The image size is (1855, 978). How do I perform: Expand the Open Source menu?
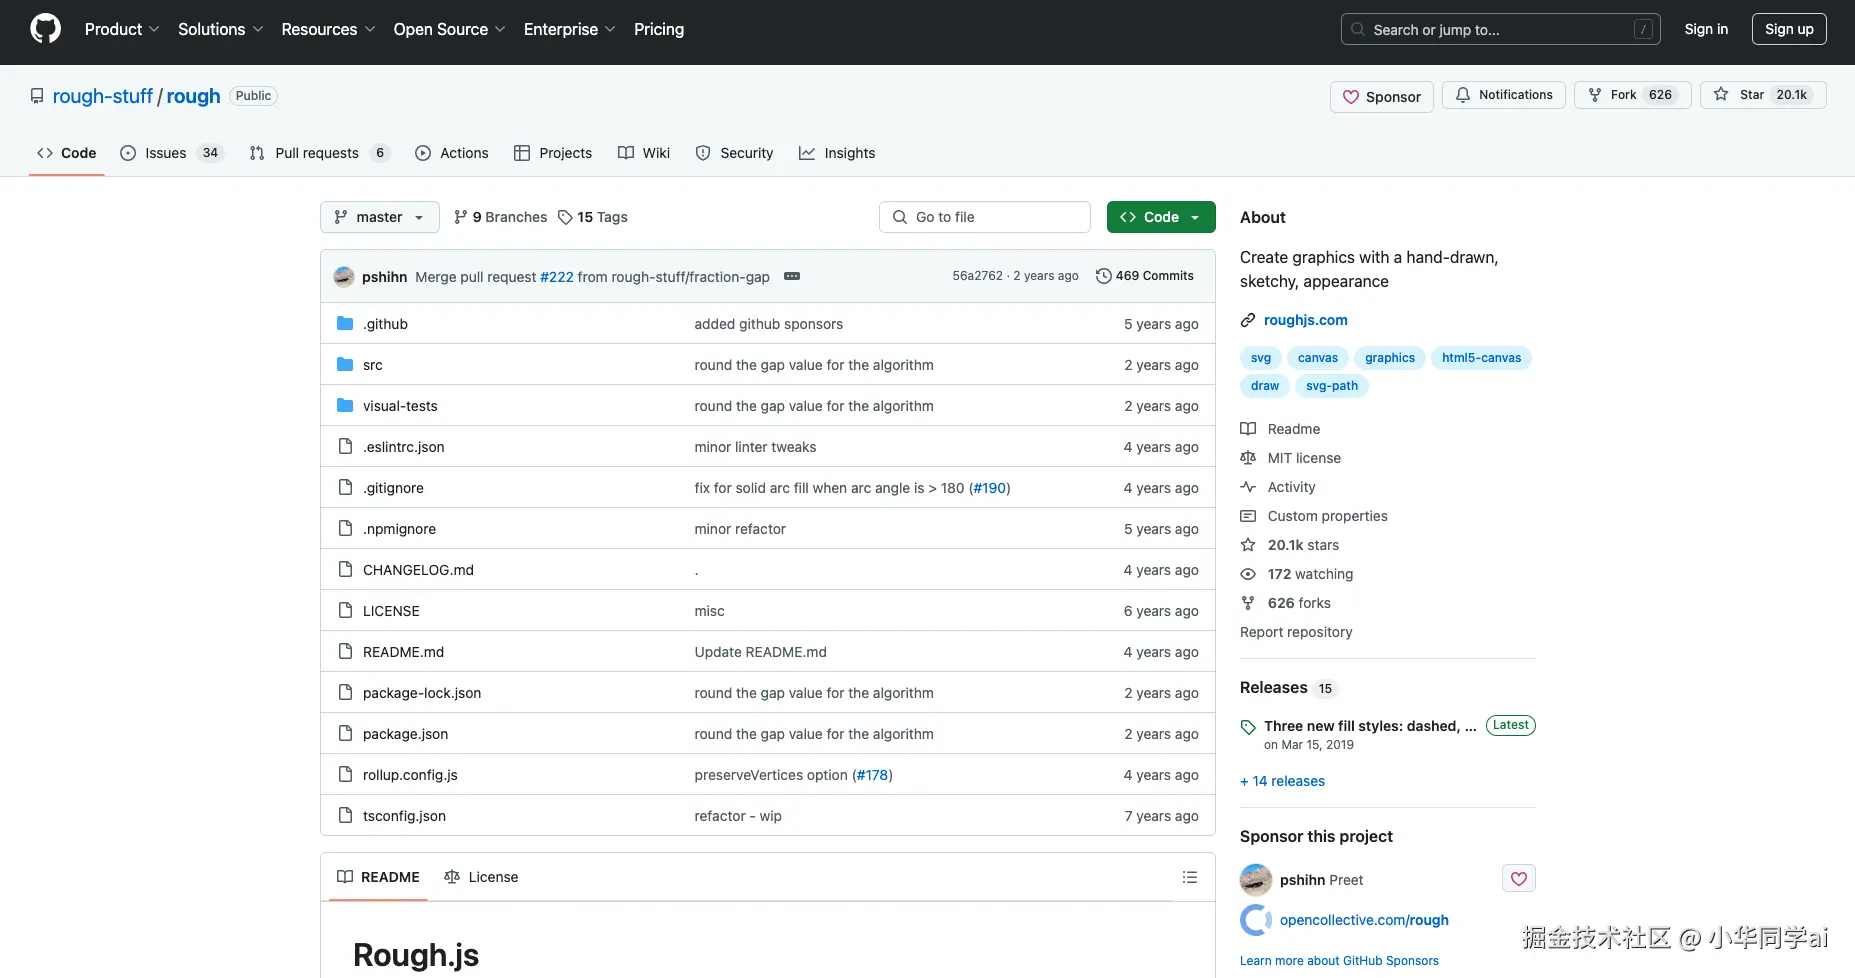tap(450, 29)
